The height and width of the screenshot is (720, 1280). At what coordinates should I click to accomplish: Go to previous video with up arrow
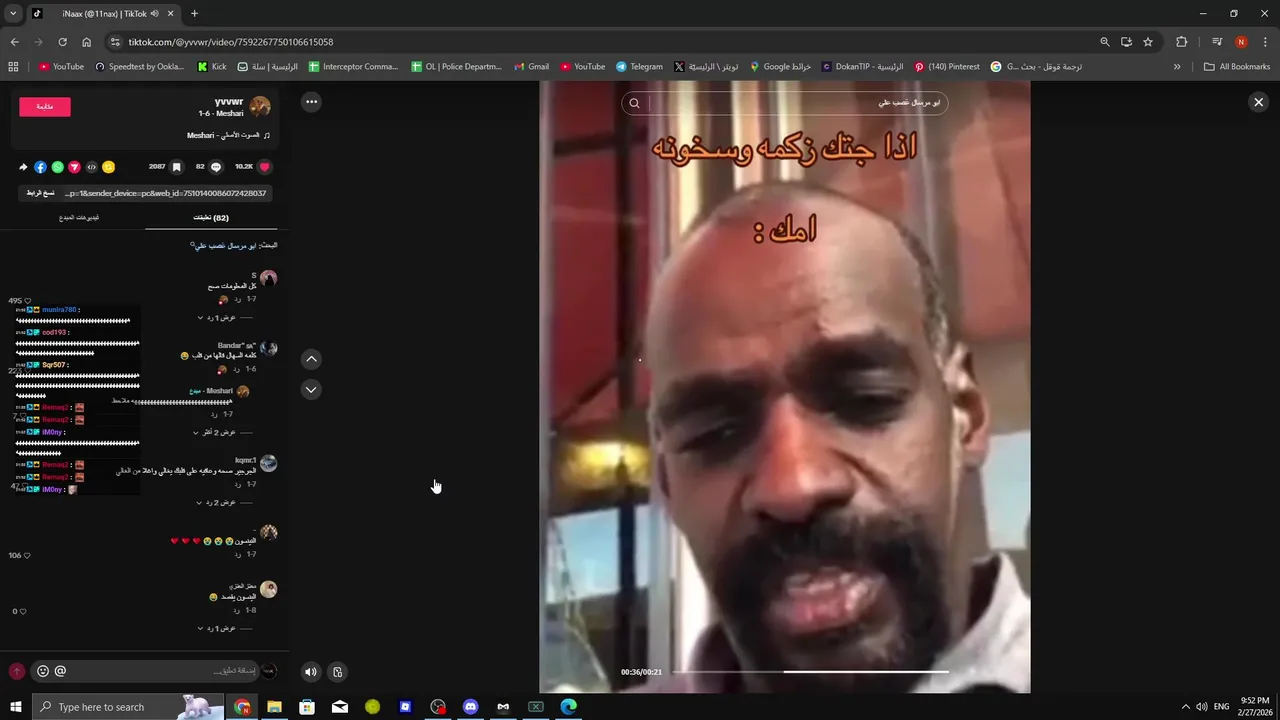(311, 359)
